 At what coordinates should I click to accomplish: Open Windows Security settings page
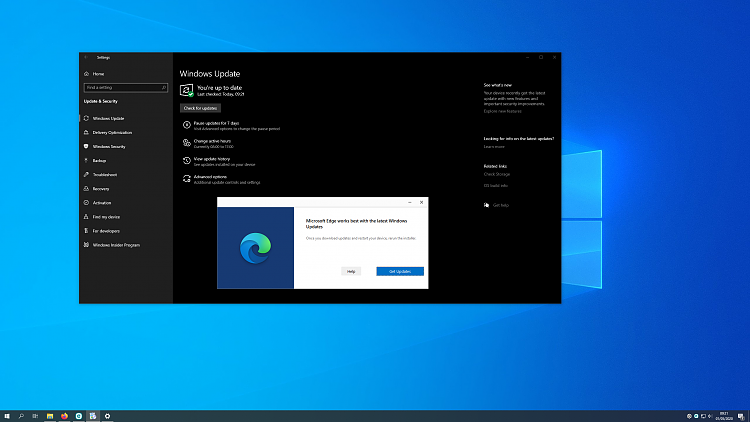pos(109,146)
